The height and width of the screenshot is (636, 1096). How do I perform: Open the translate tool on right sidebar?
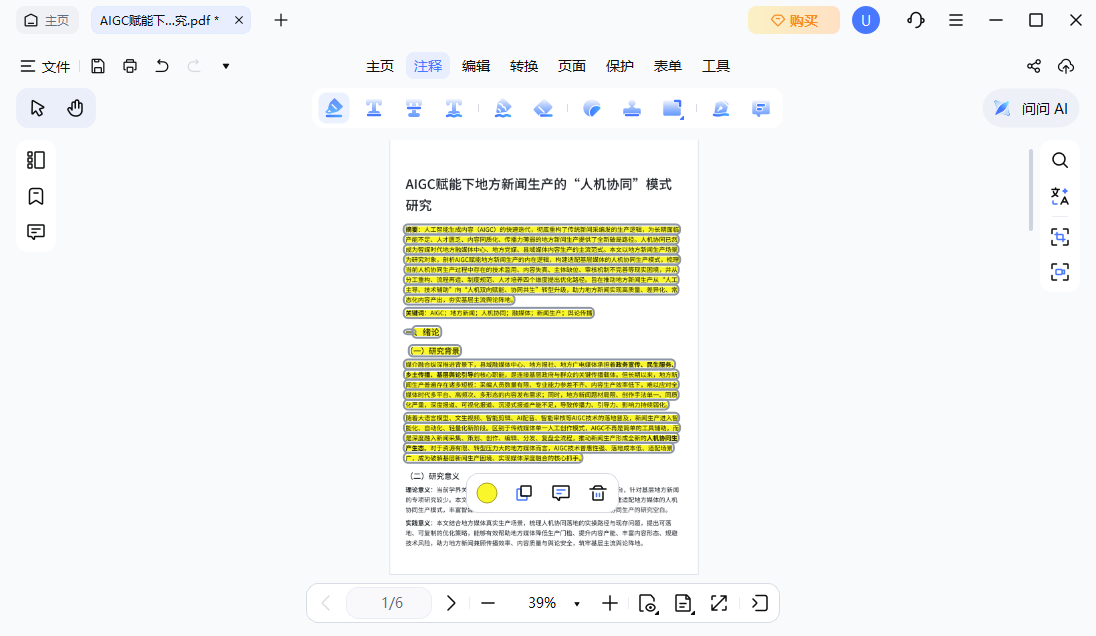[x=1060, y=196]
